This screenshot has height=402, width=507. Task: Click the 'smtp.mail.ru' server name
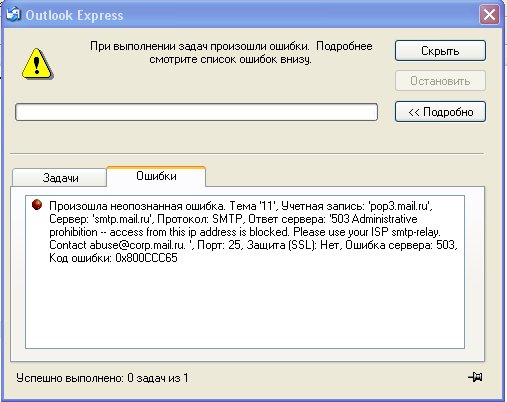pyautogui.click(x=122, y=219)
